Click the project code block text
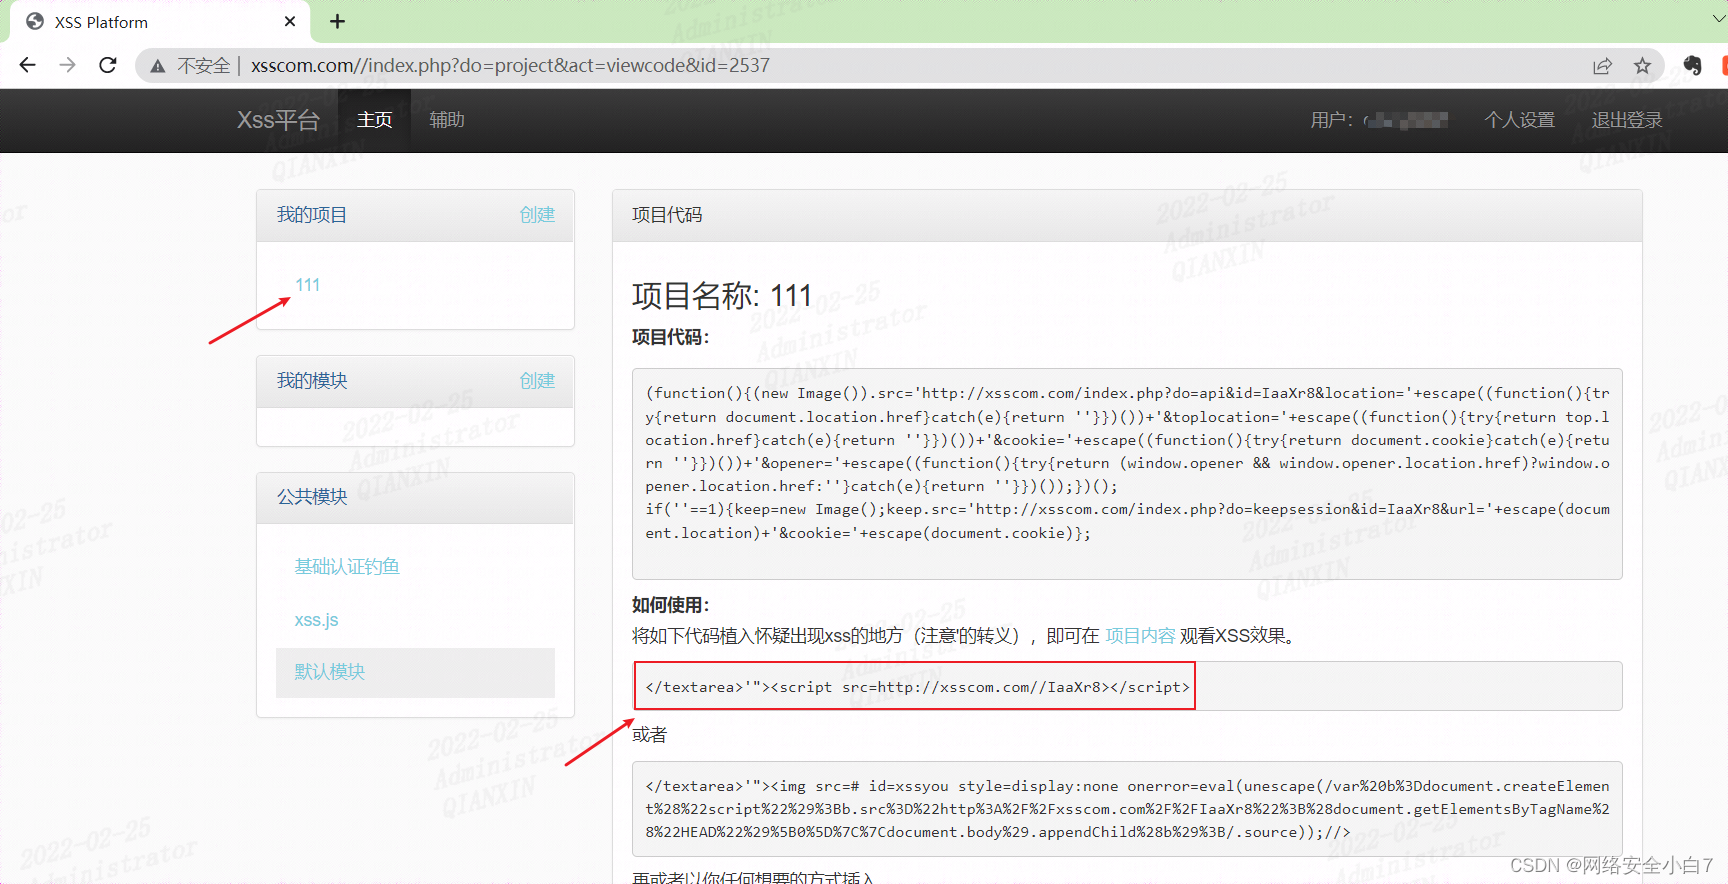1728x884 pixels. pyautogui.click(x=1127, y=474)
